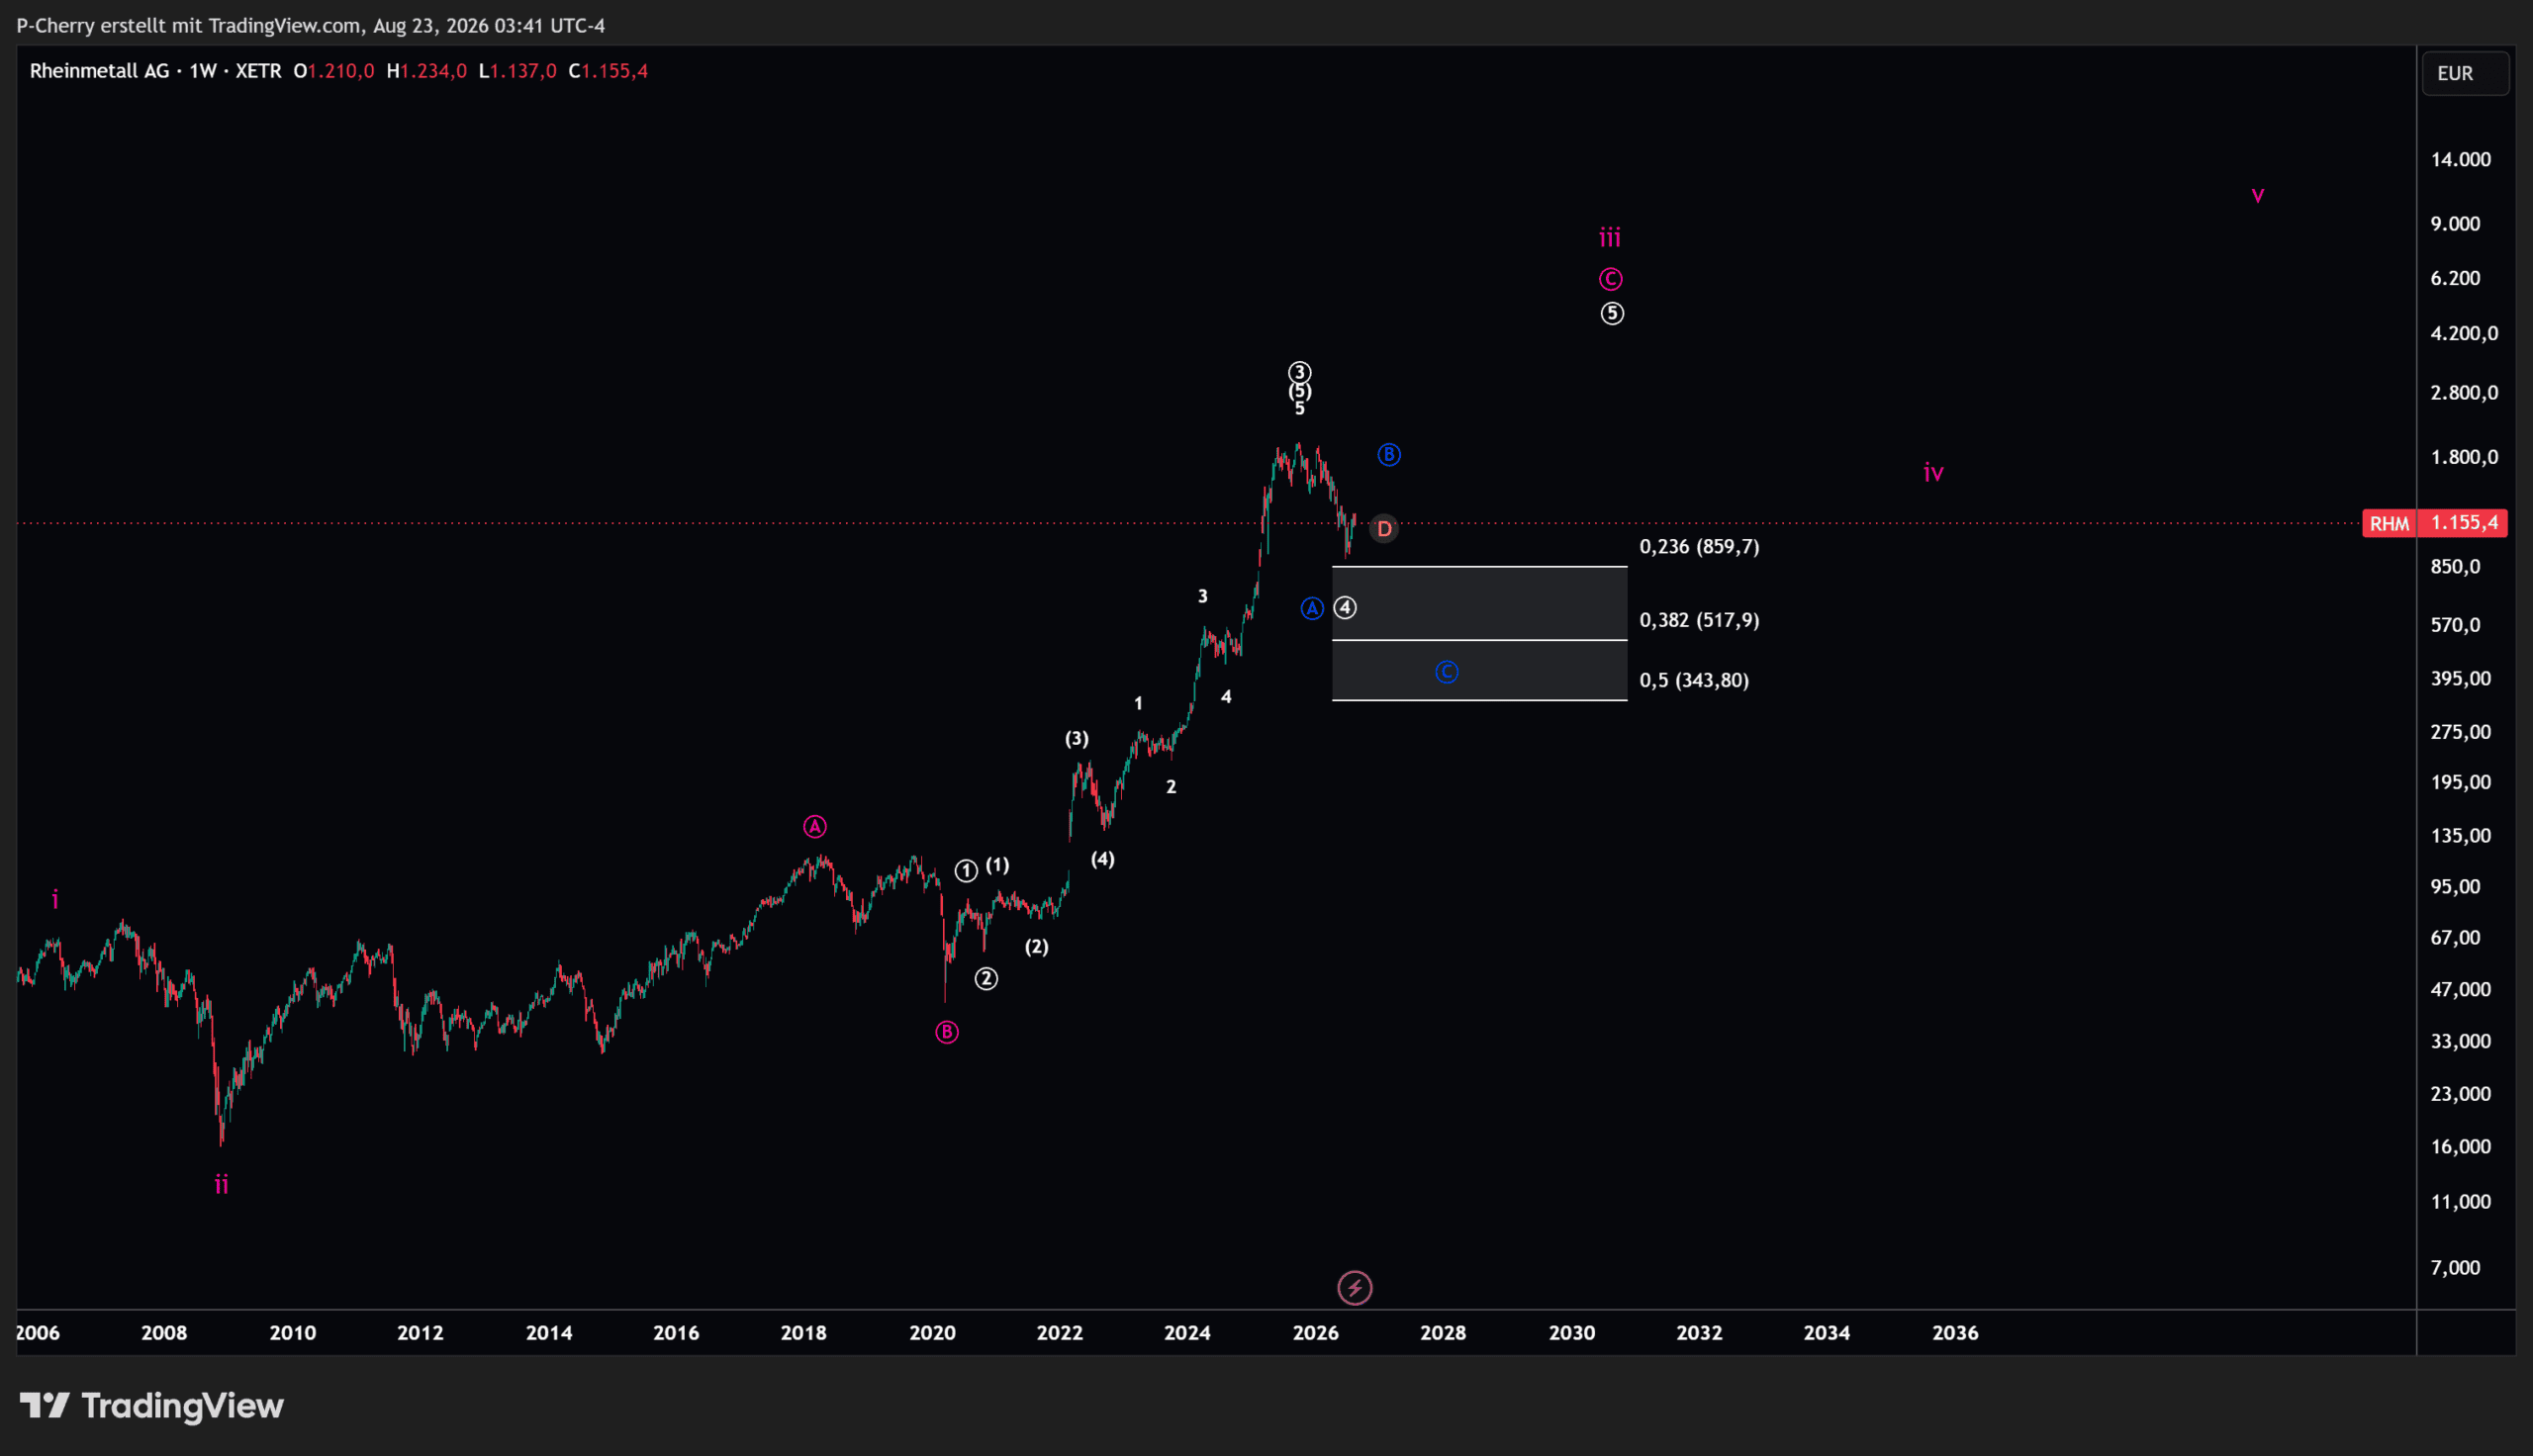Click the 33,000 price axis label
2533x1456 pixels.
(x=2461, y=1041)
